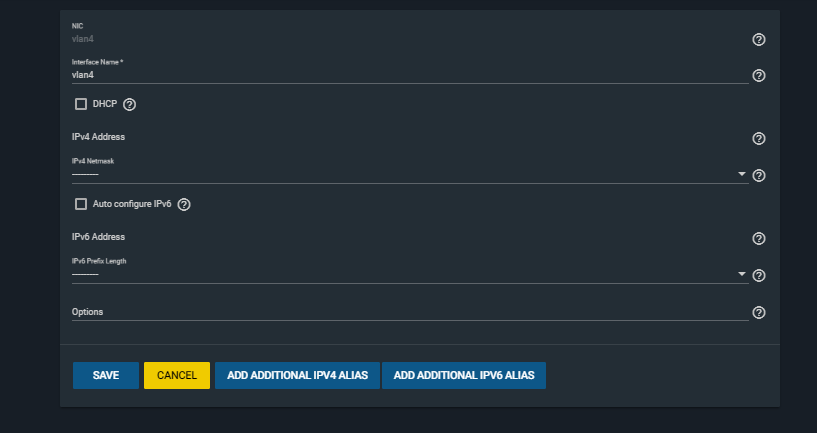
Task: Show help for Auto configure IPv6
Action: point(184,204)
